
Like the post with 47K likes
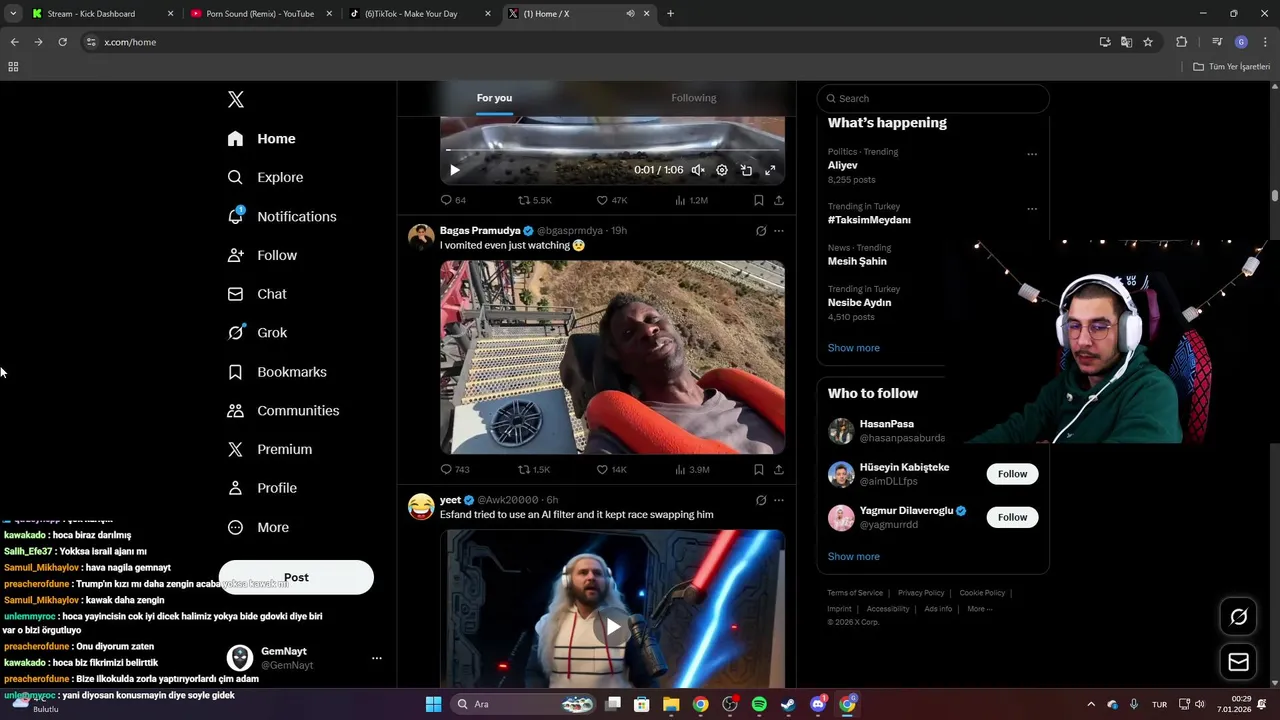[611, 200]
